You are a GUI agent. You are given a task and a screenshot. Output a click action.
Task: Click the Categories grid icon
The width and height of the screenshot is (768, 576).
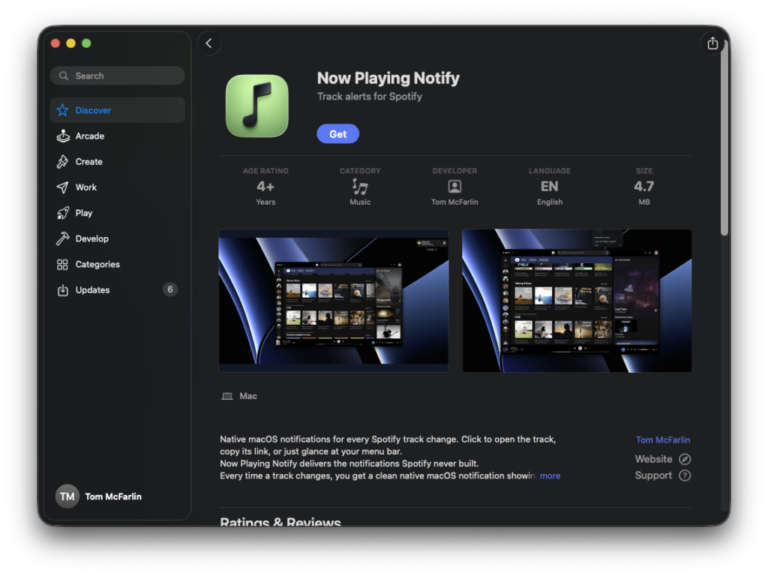click(63, 264)
